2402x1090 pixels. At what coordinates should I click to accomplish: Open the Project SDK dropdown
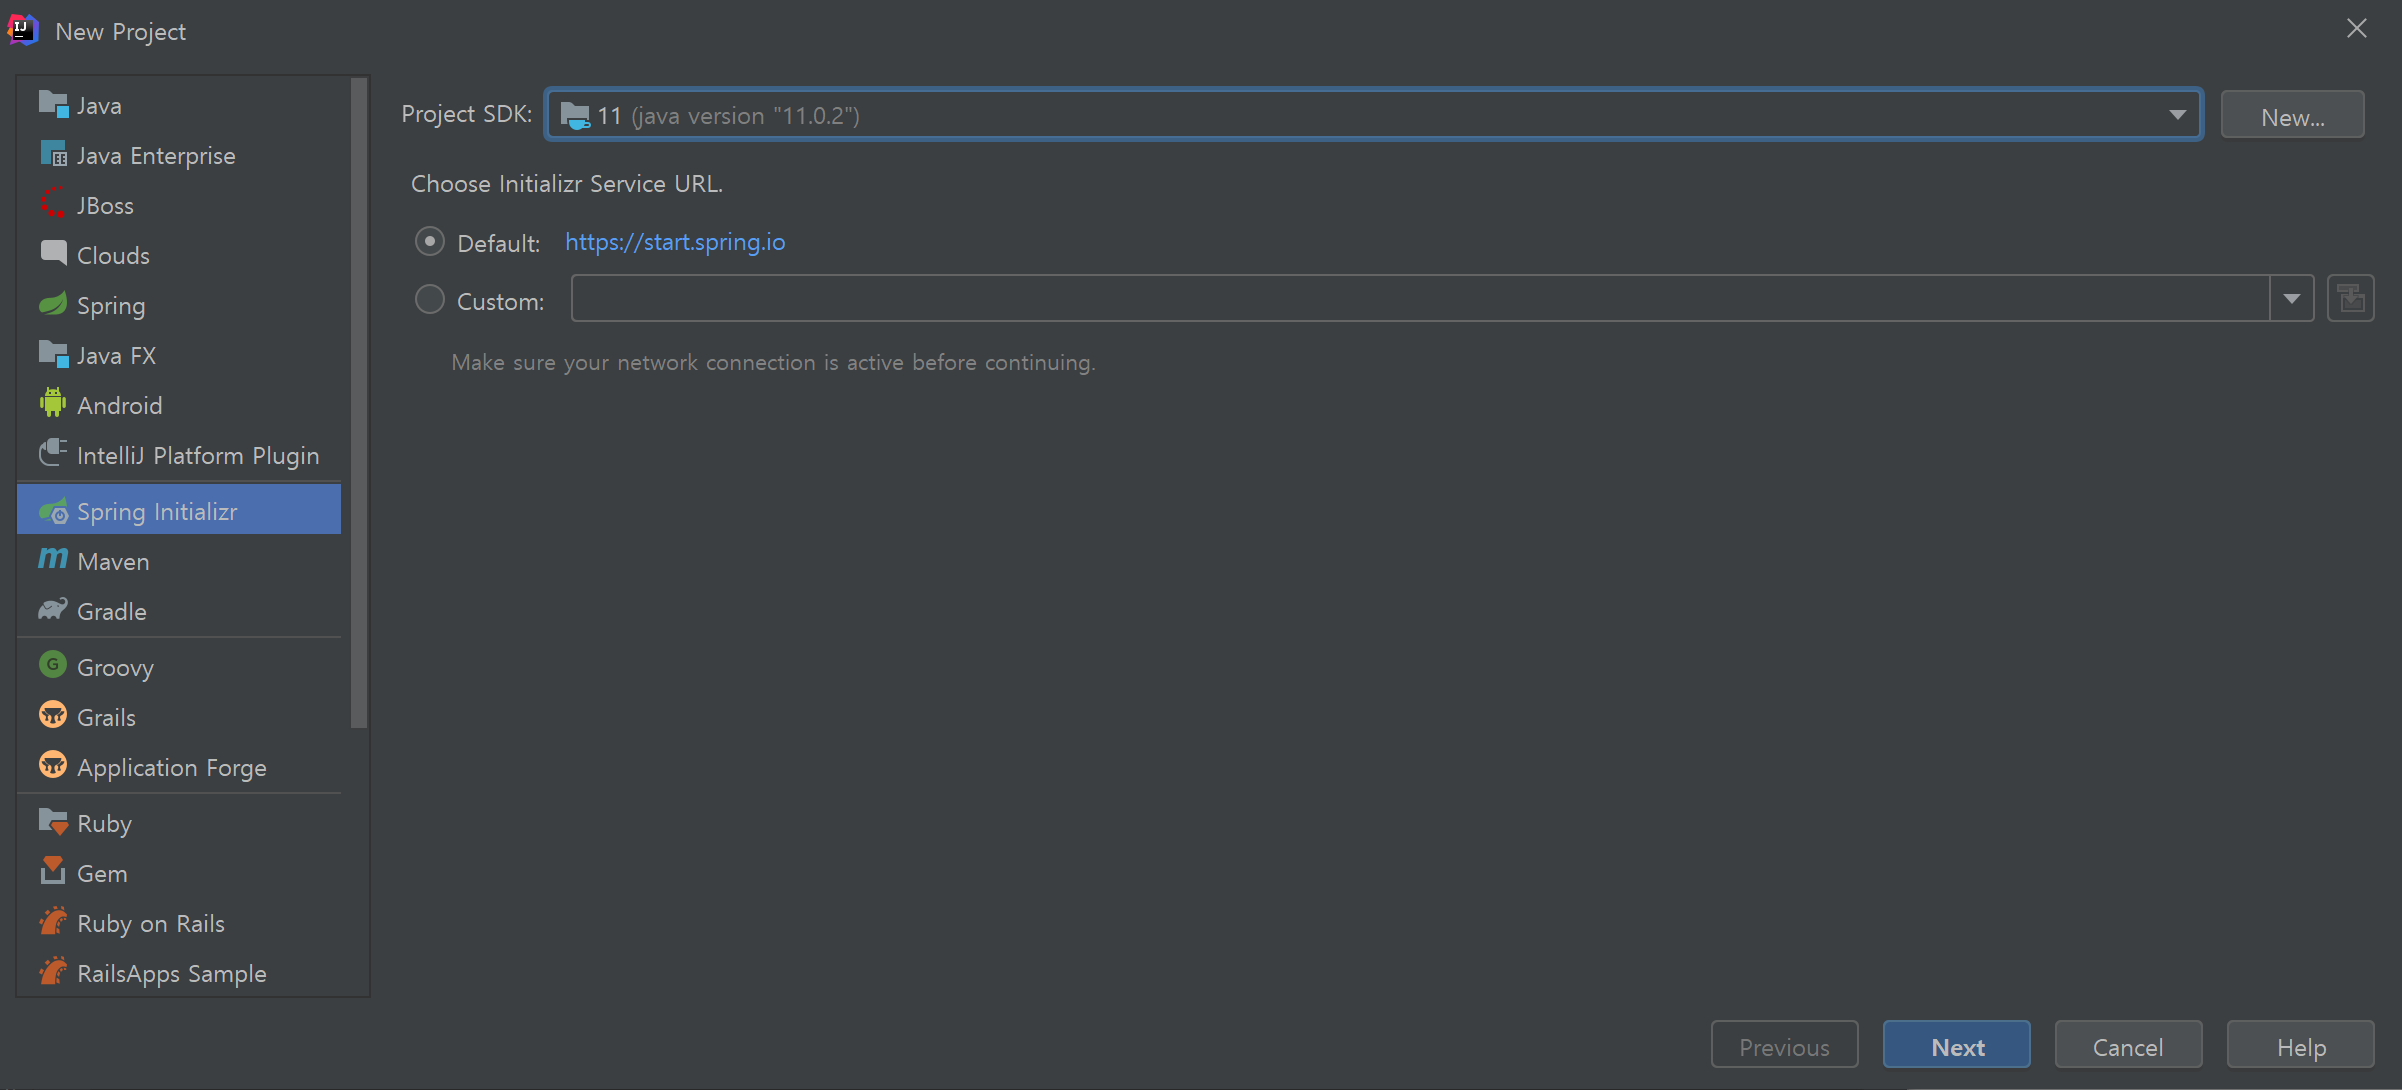point(2177,115)
